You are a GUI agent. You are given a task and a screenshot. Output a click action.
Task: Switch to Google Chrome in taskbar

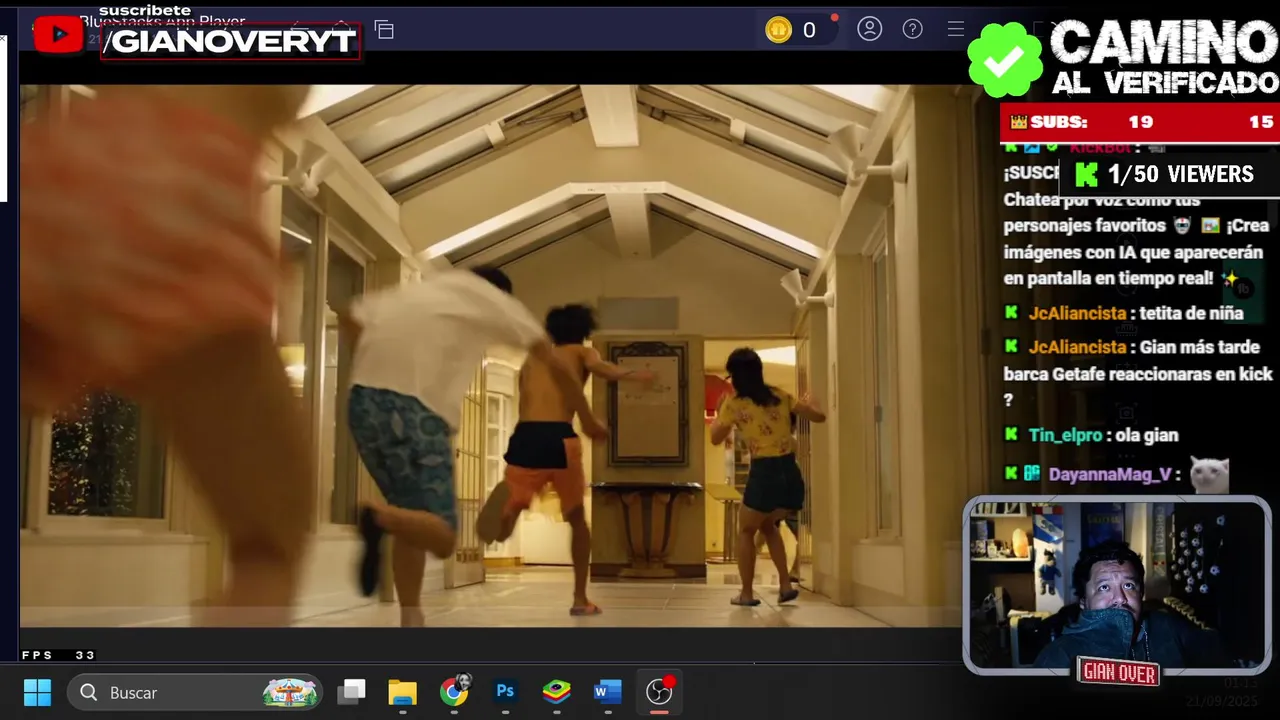pyautogui.click(x=455, y=691)
